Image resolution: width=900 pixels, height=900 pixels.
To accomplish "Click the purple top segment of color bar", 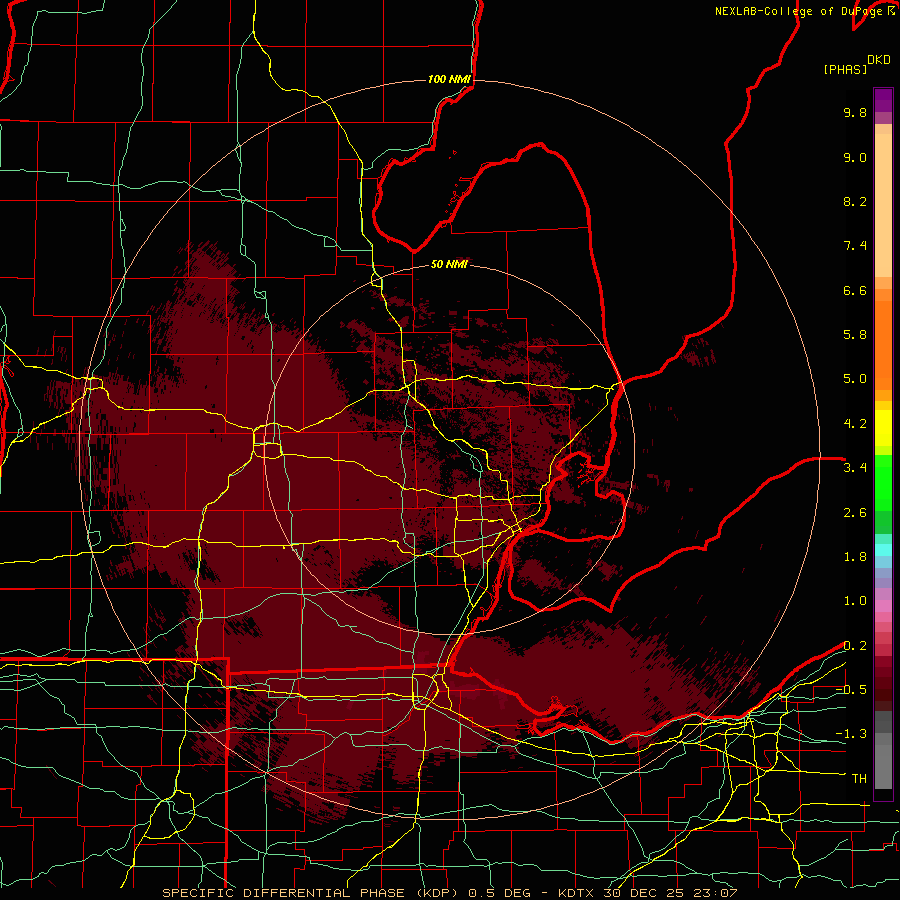I will tap(883, 100).
